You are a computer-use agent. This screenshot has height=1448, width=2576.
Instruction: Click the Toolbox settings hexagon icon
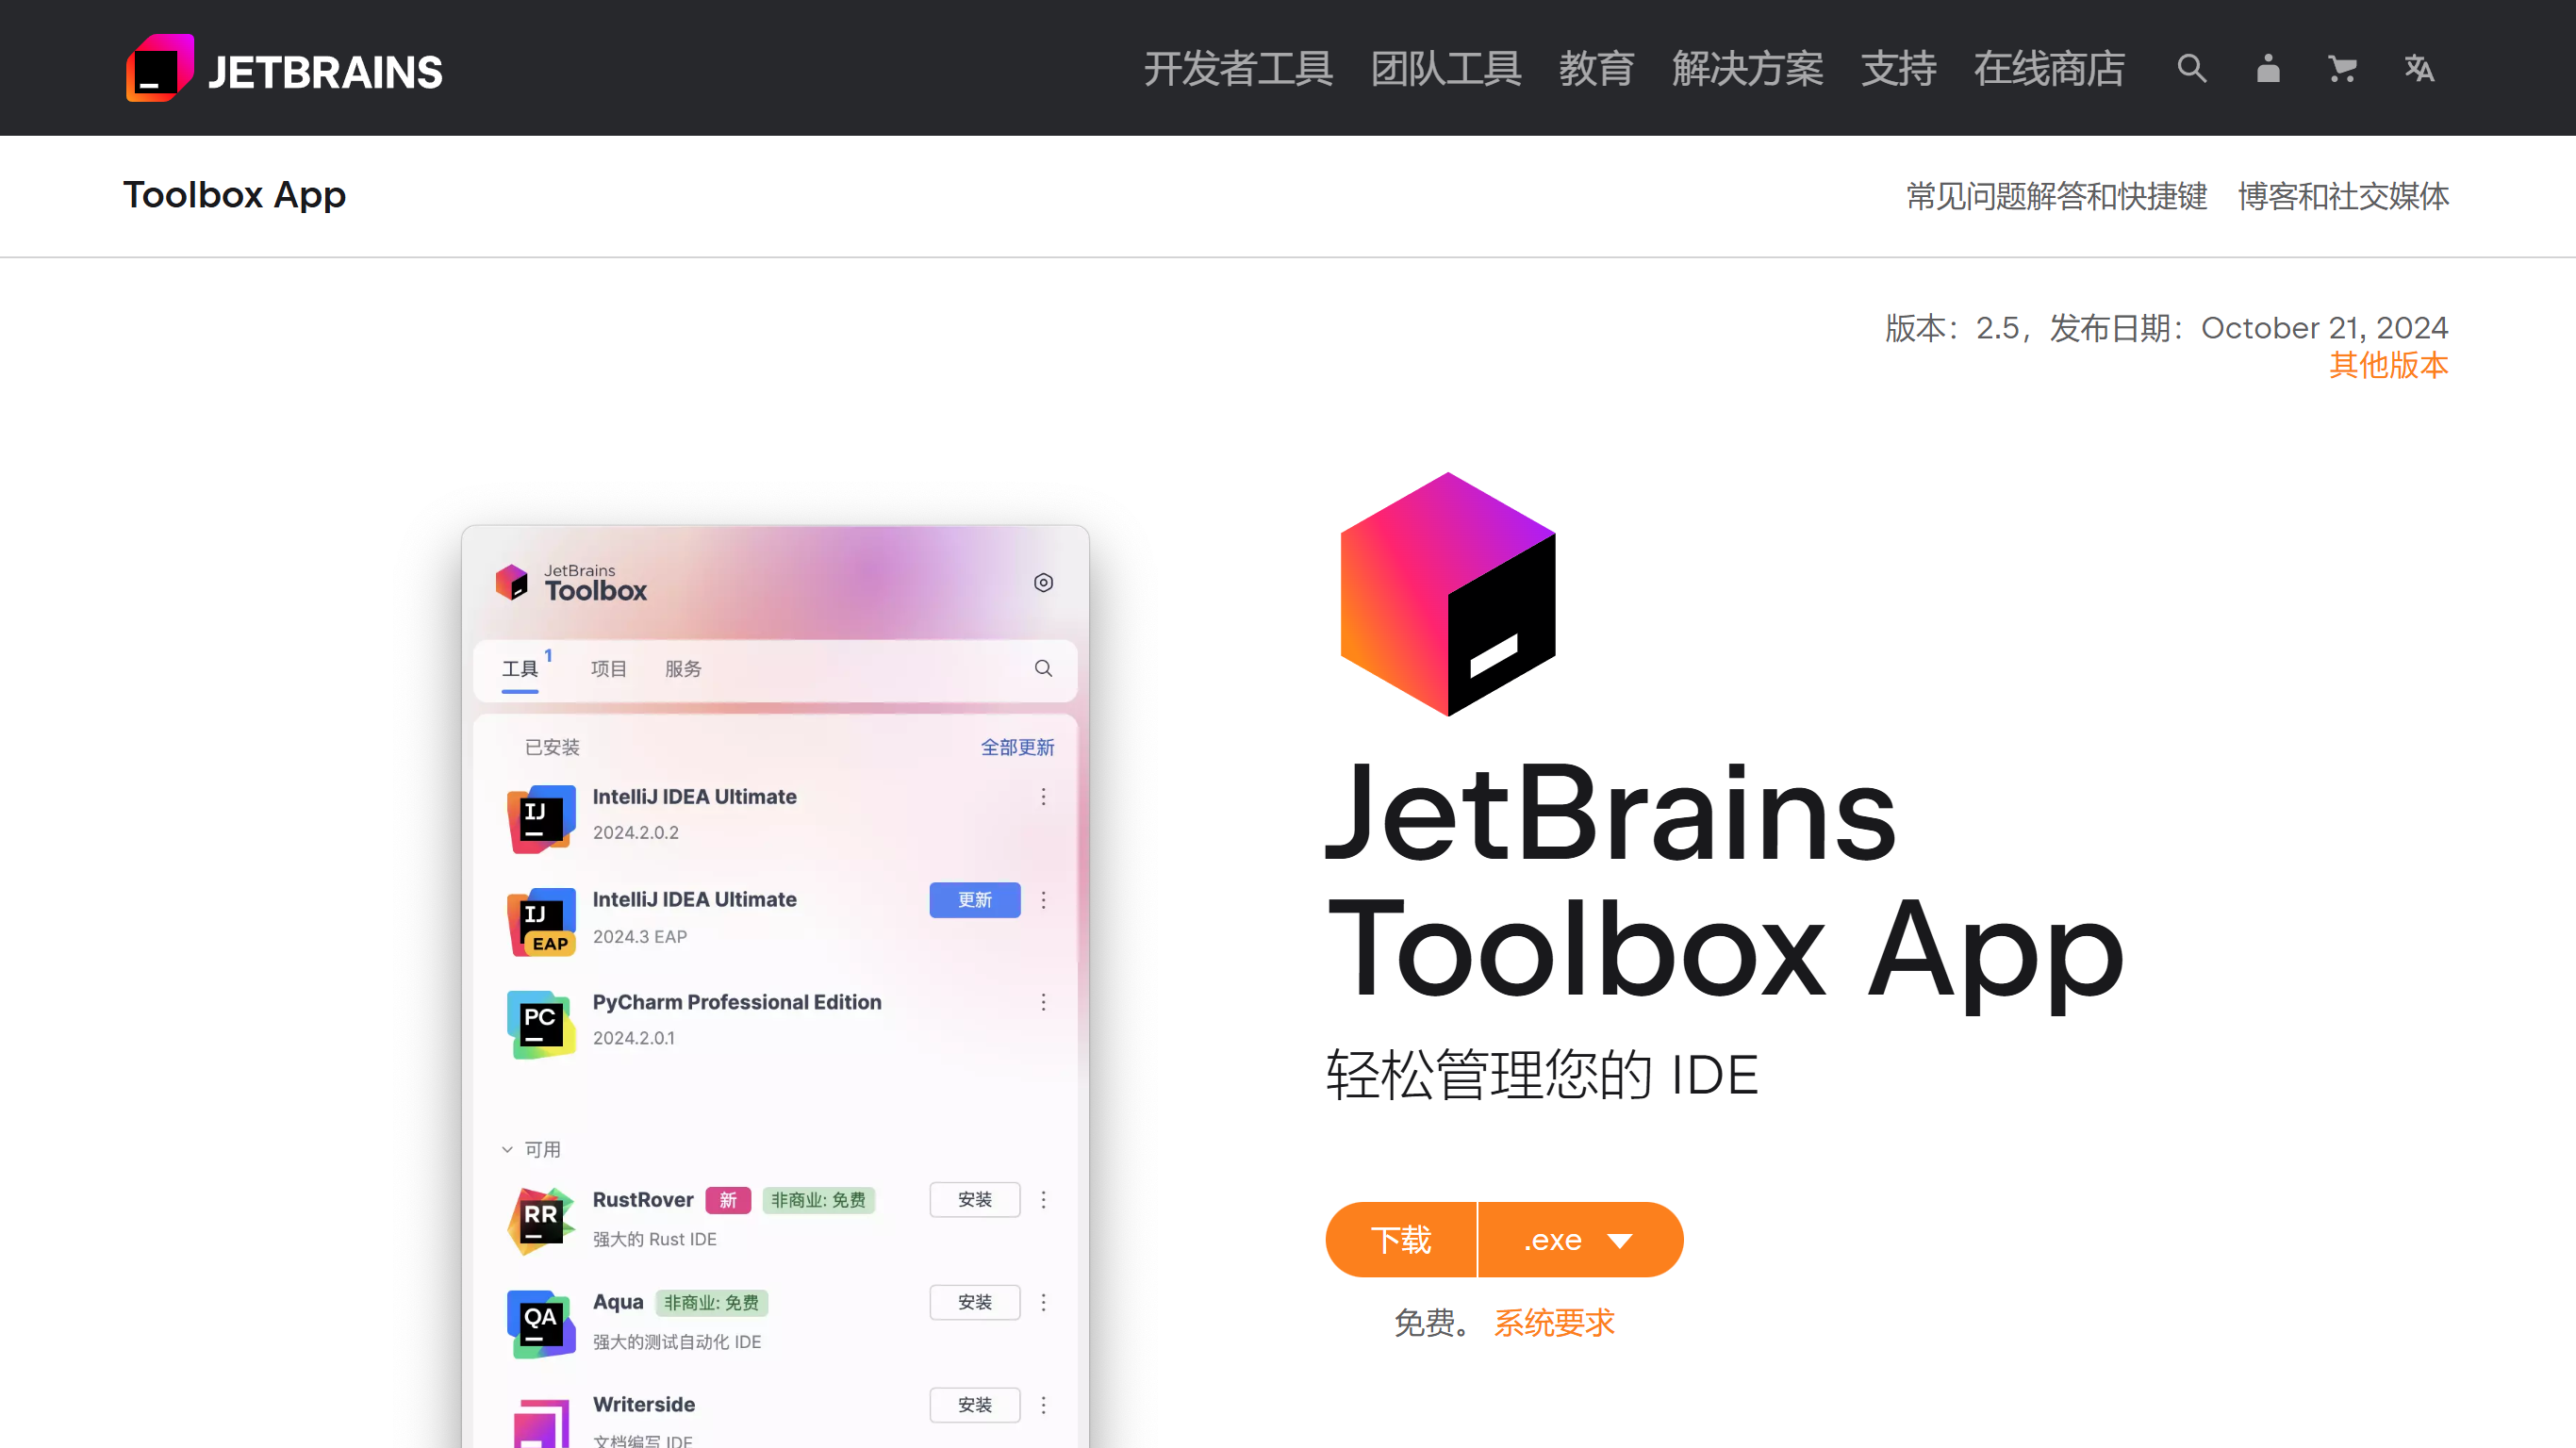pyautogui.click(x=1043, y=583)
